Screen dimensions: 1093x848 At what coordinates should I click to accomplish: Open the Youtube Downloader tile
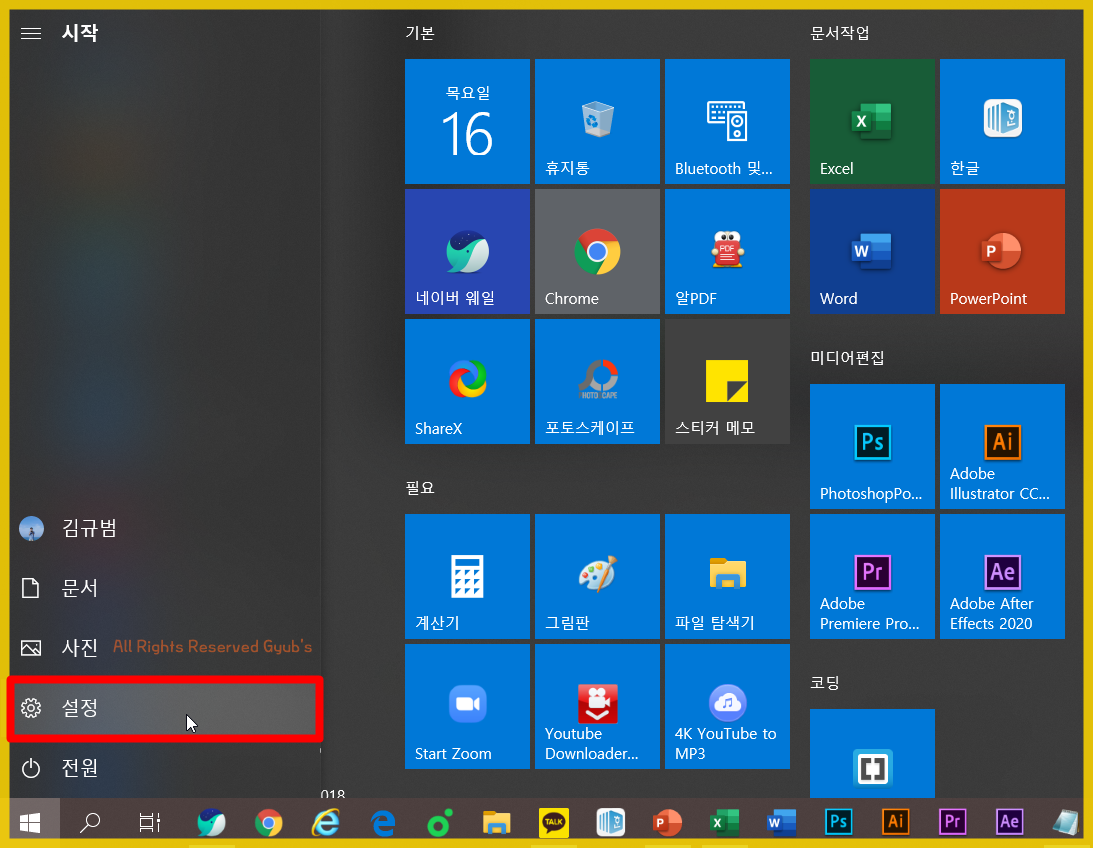tap(597, 707)
